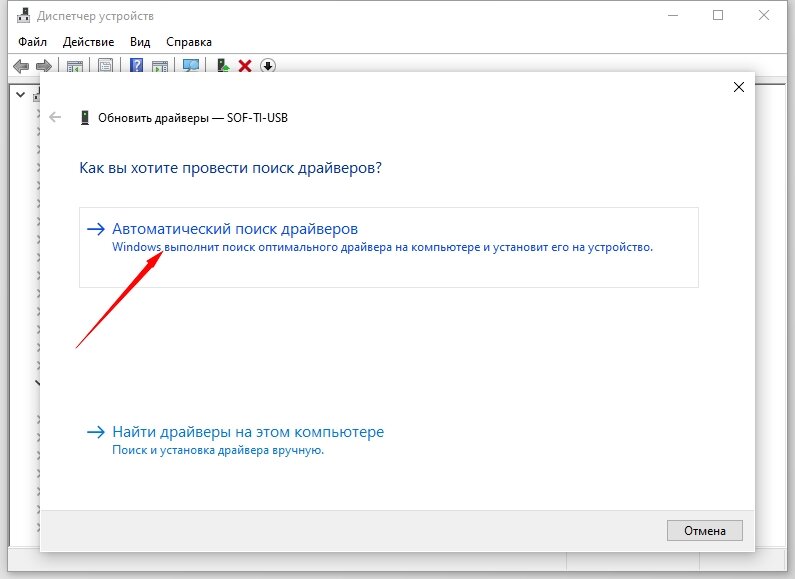Image resolution: width=795 pixels, height=579 pixels.
Task: Open the Вид menu
Action: 140,42
